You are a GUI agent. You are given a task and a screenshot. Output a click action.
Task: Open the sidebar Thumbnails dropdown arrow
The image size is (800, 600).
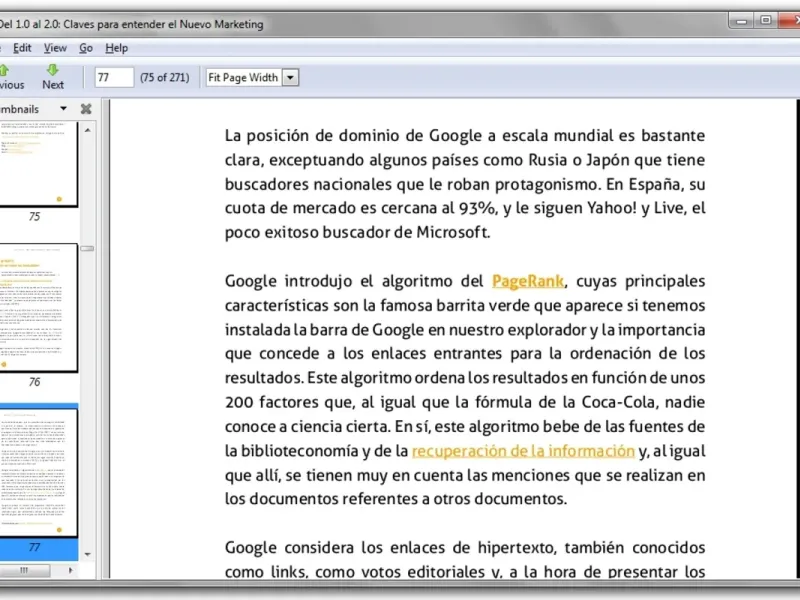(x=63, y=109)
